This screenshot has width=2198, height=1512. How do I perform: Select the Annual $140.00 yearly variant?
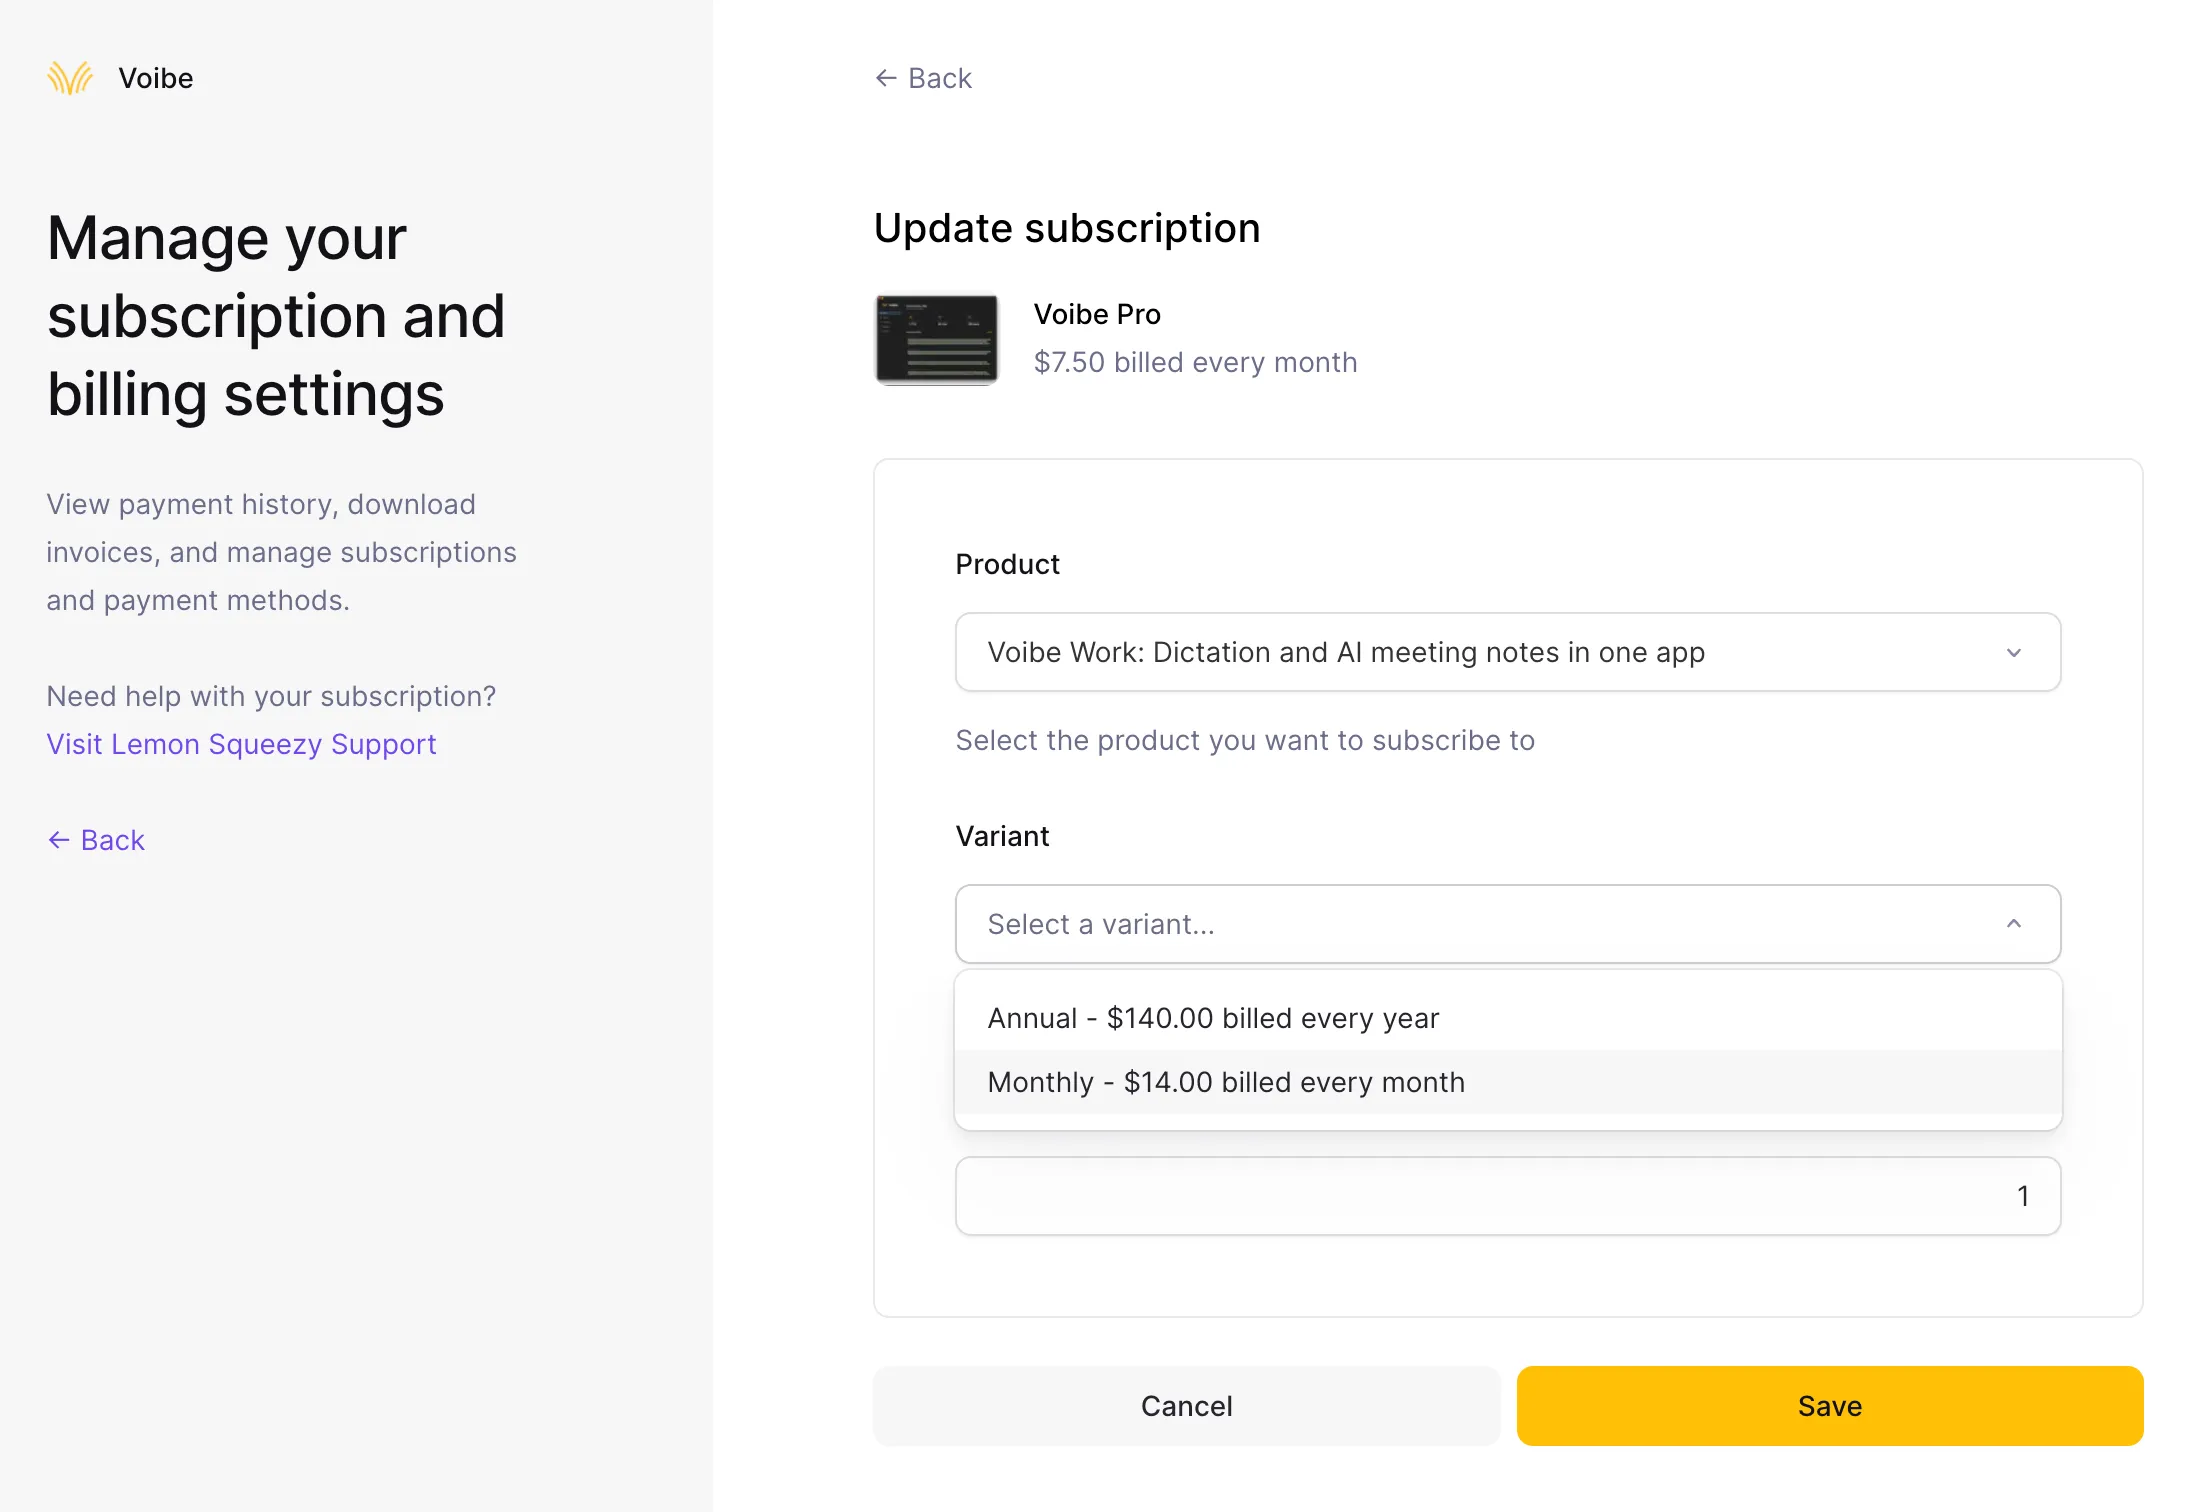point(1508,1018)
